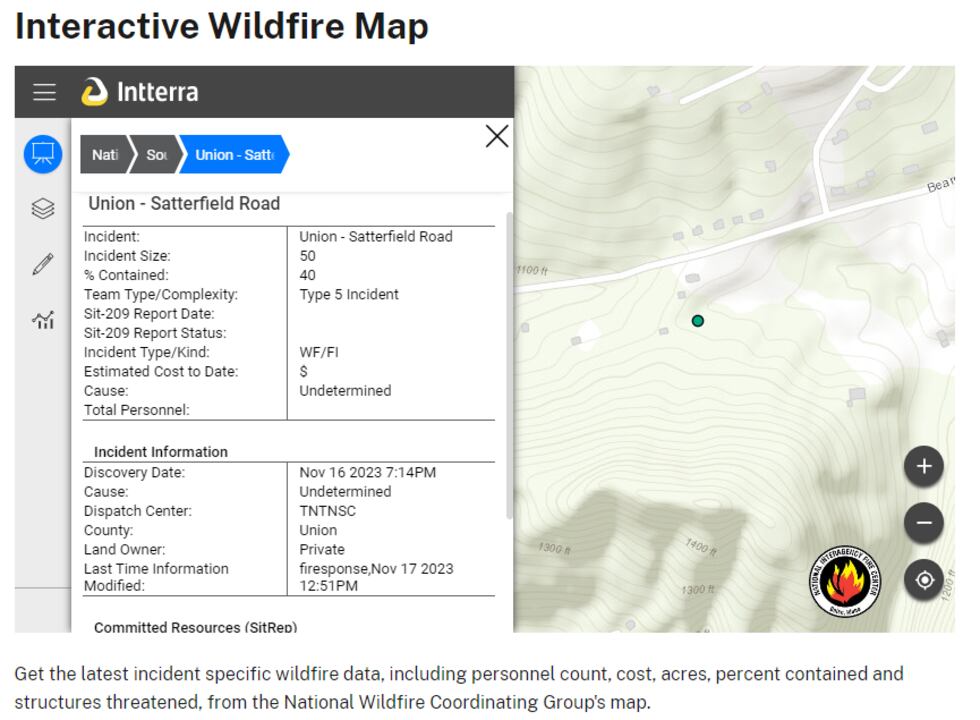Open the chart analytics sidebar icon
980x720 pixels.
coord(43,320)
